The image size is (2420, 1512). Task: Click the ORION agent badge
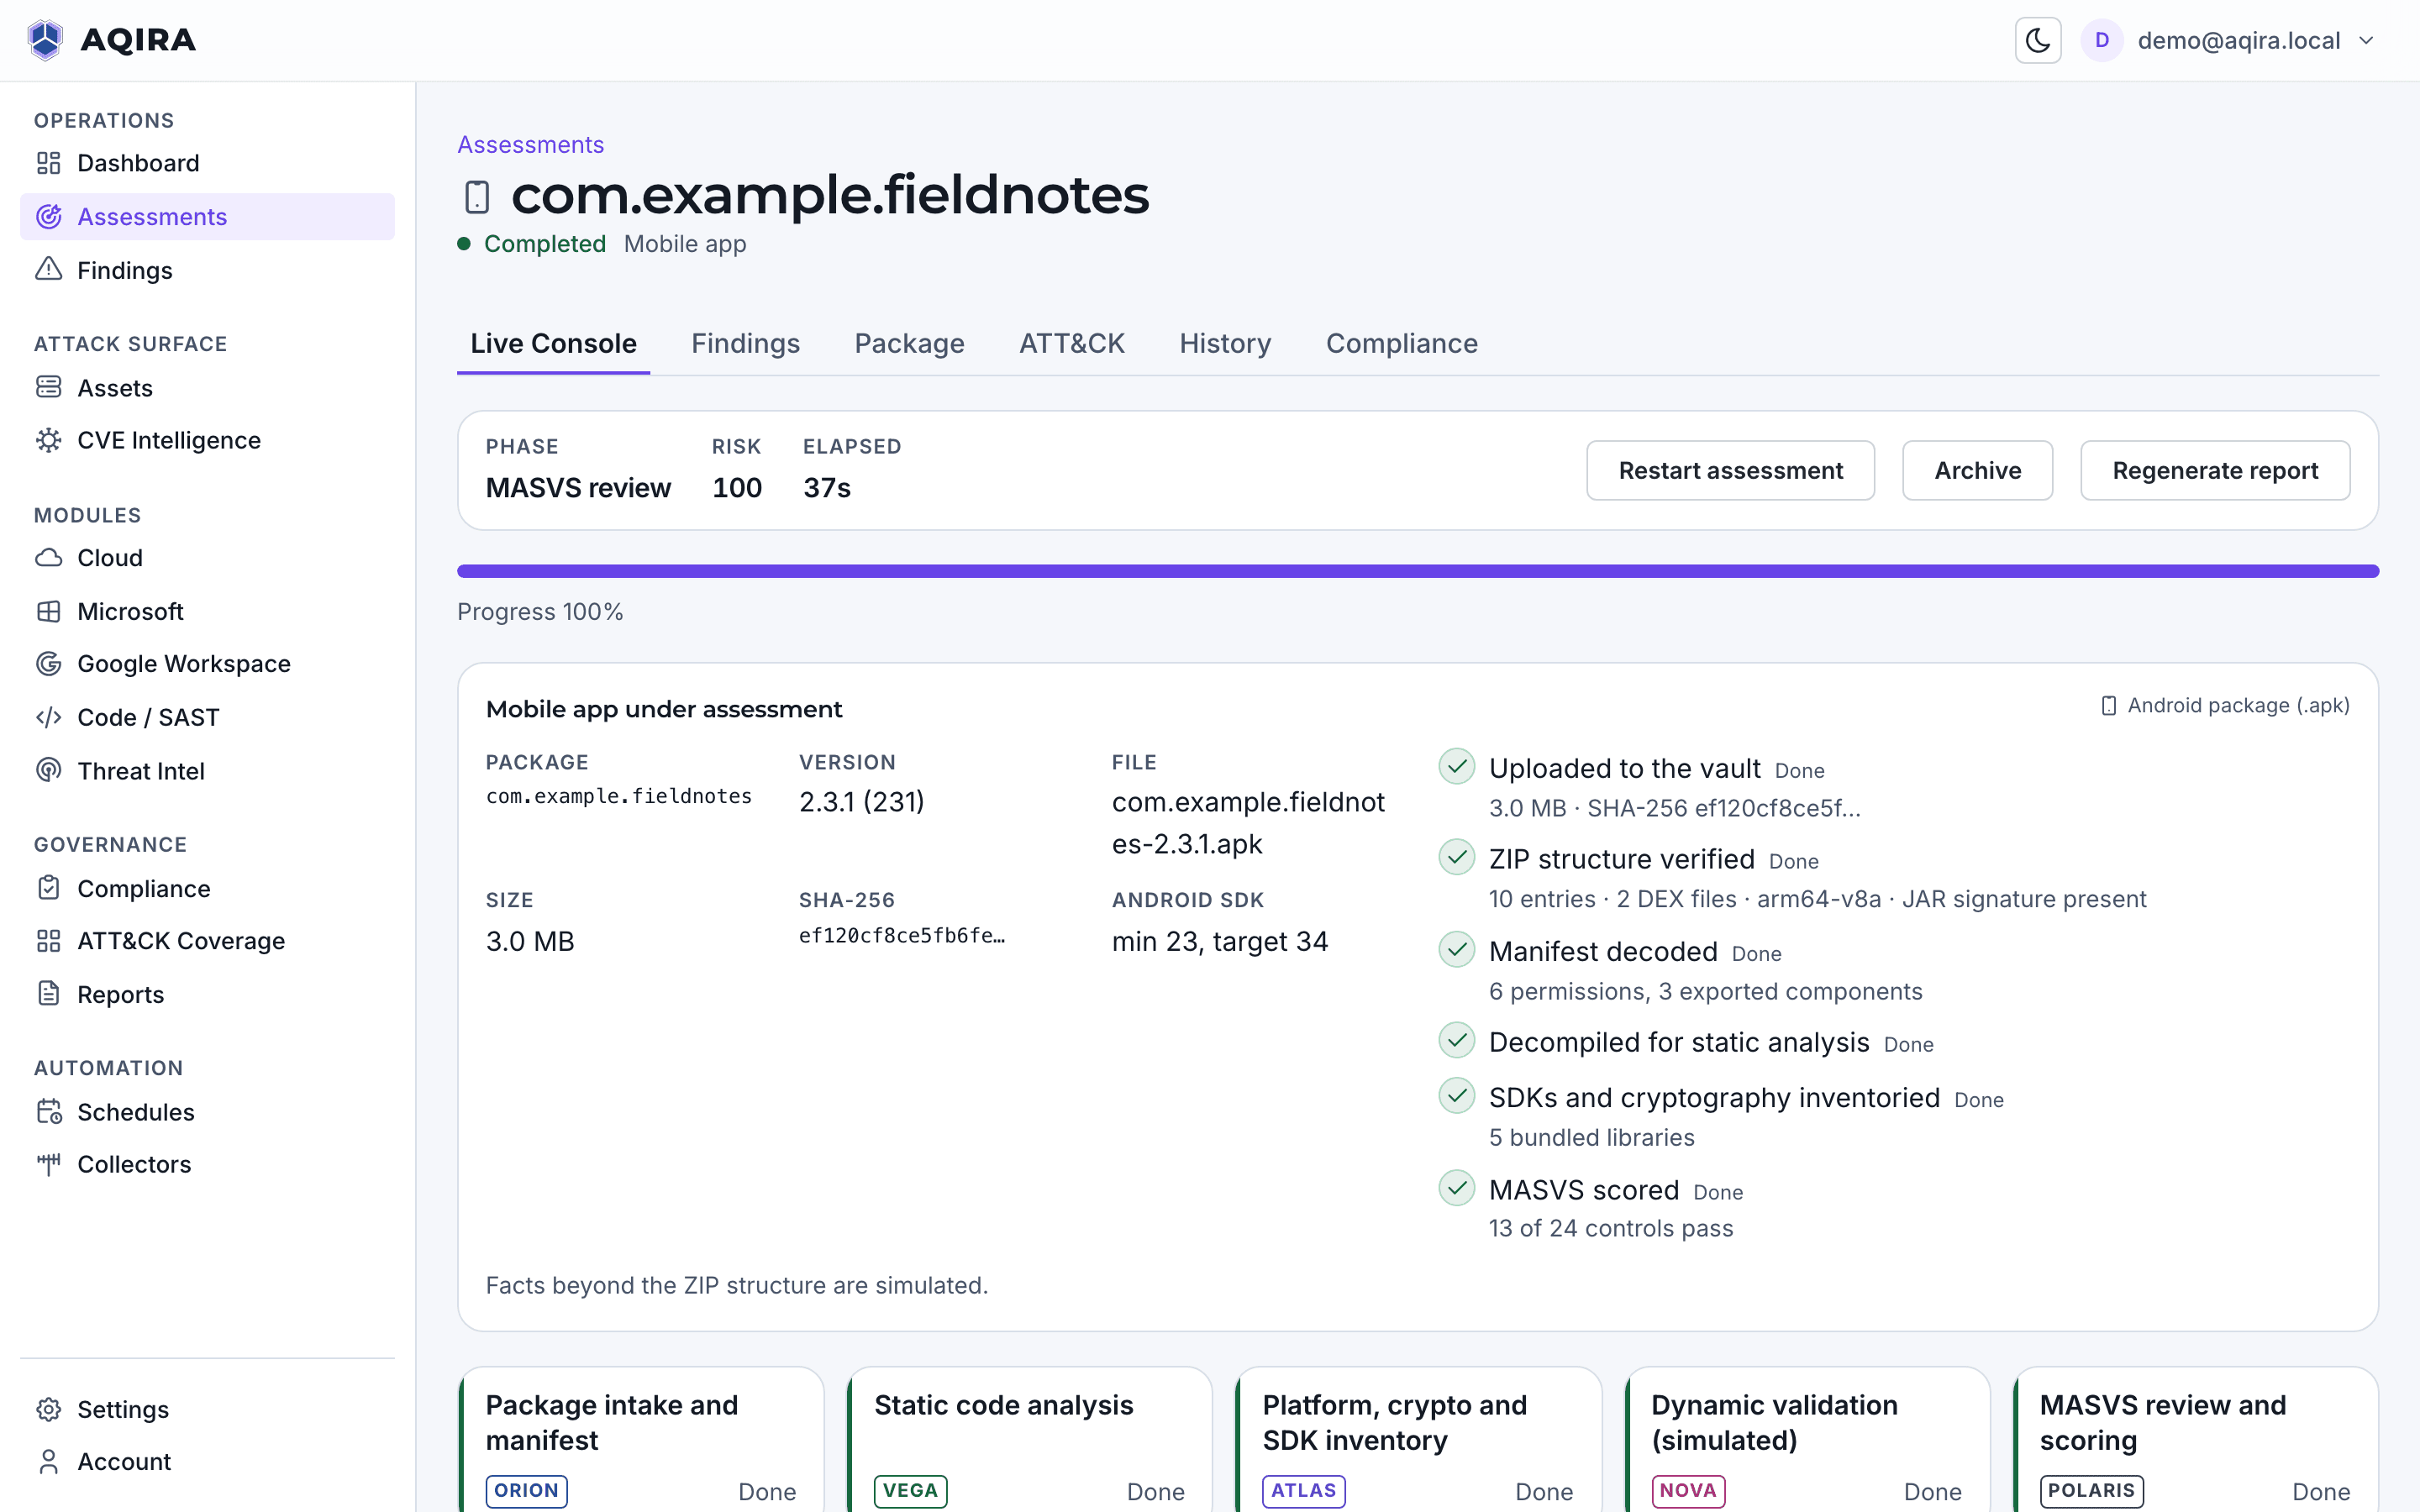tap(526, 1490)
